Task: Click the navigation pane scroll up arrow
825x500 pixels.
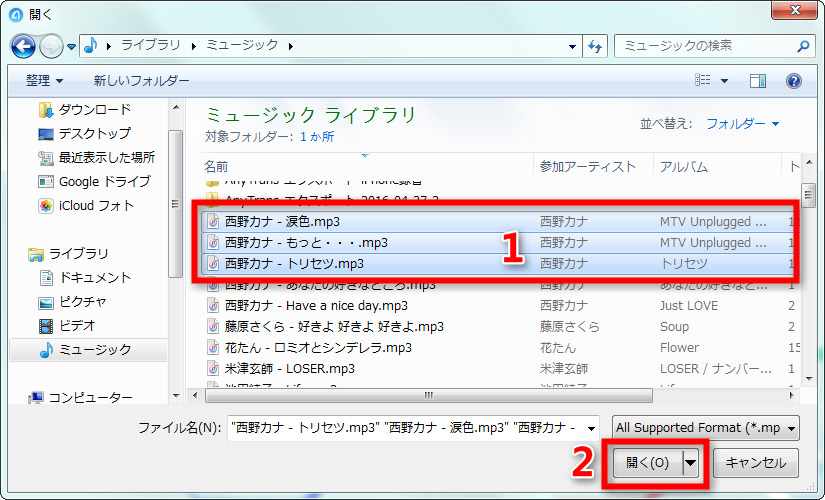Action: 176,107
